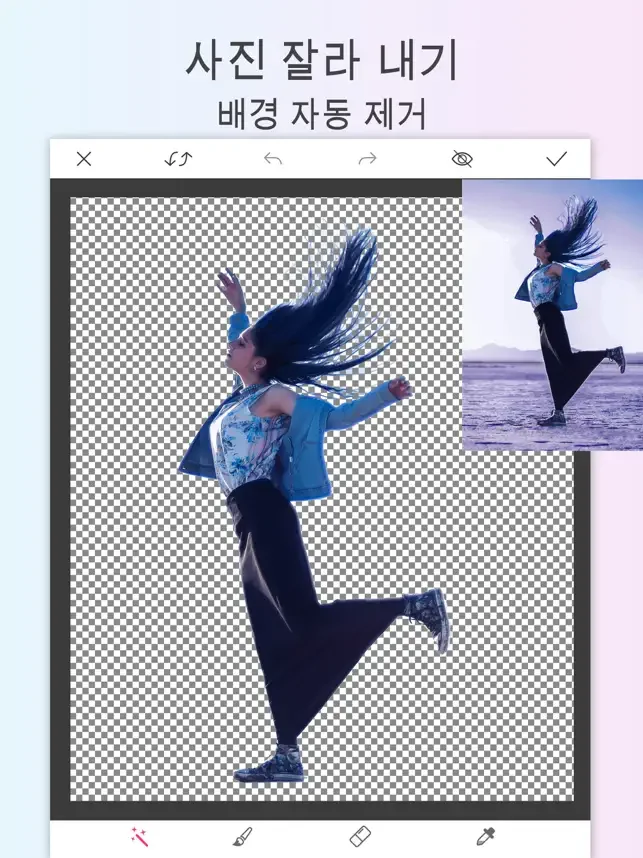Tap the cutout dancer on the transparent canvas
The image size is (643, 858).
coord(314,503)
